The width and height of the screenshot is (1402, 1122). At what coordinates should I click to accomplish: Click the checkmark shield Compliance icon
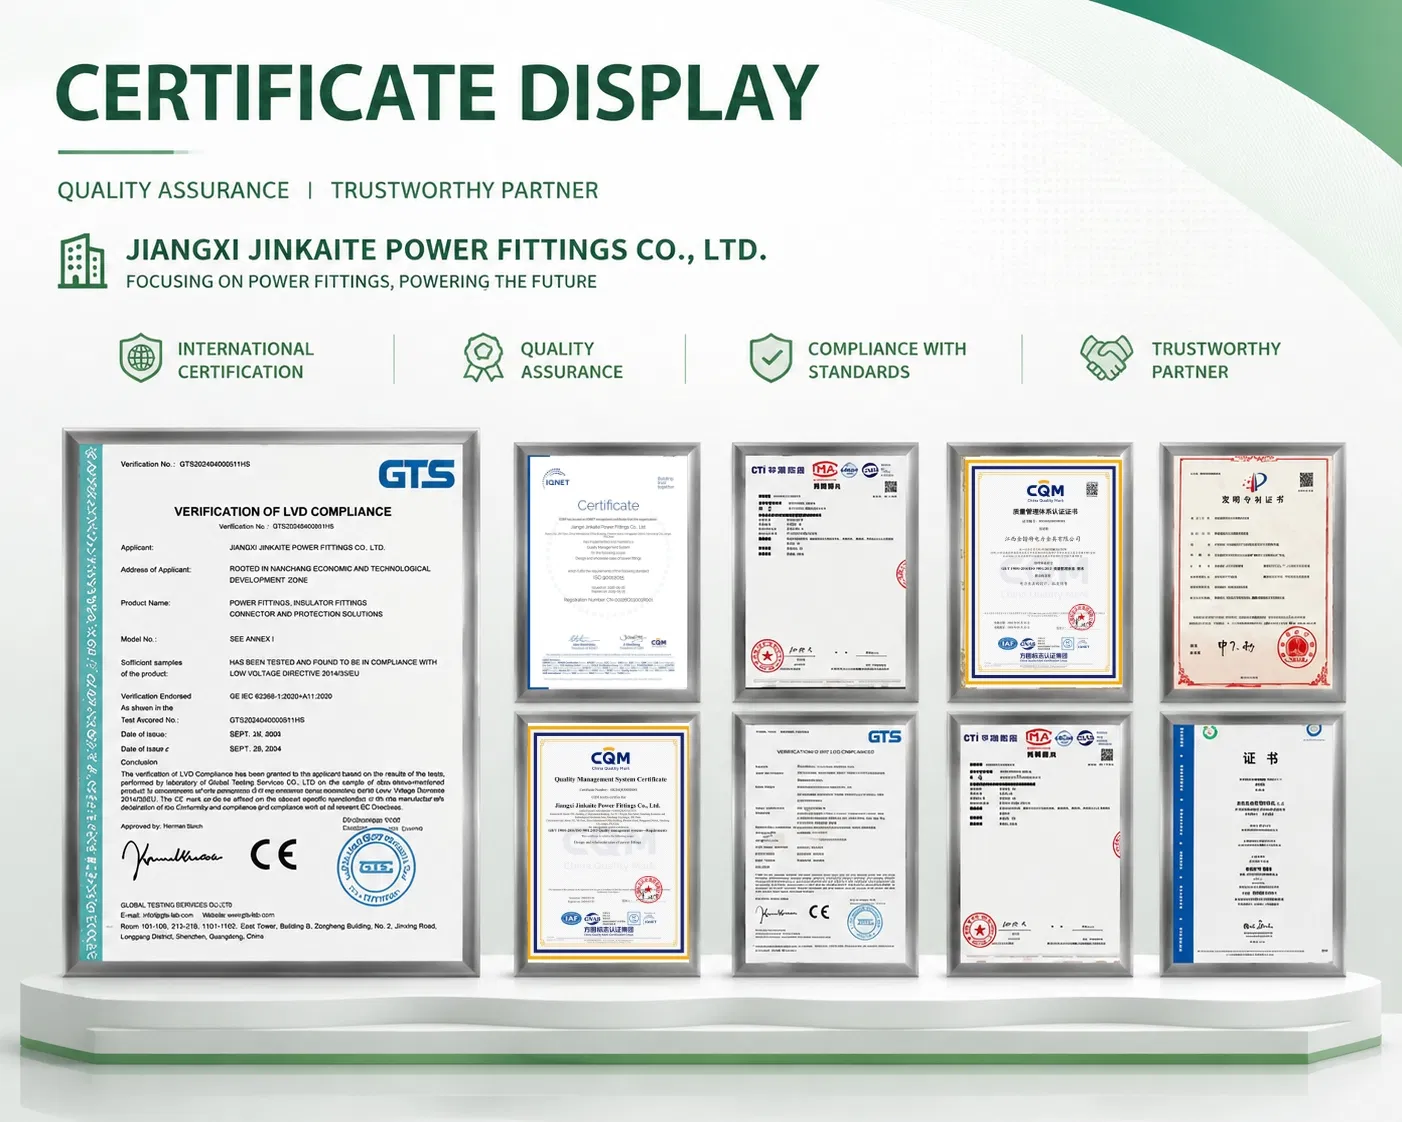771,358
